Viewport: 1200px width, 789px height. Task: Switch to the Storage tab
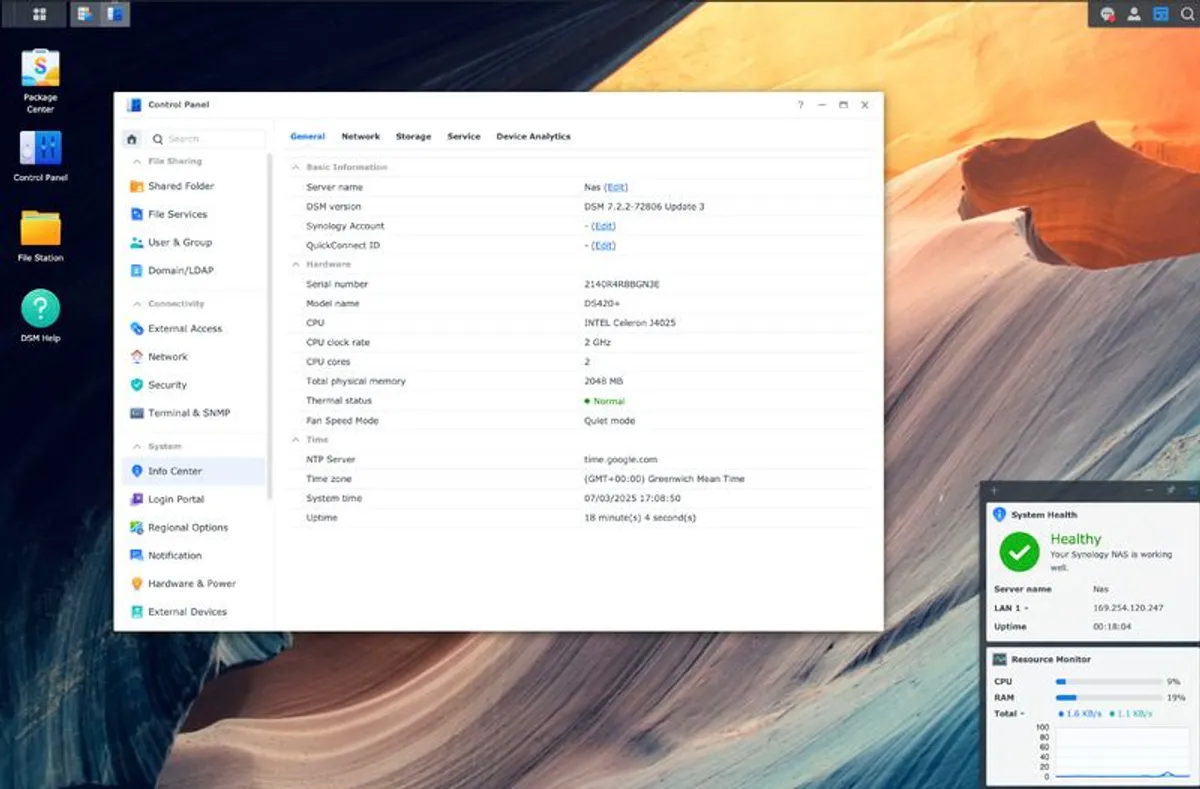[413, 136]
